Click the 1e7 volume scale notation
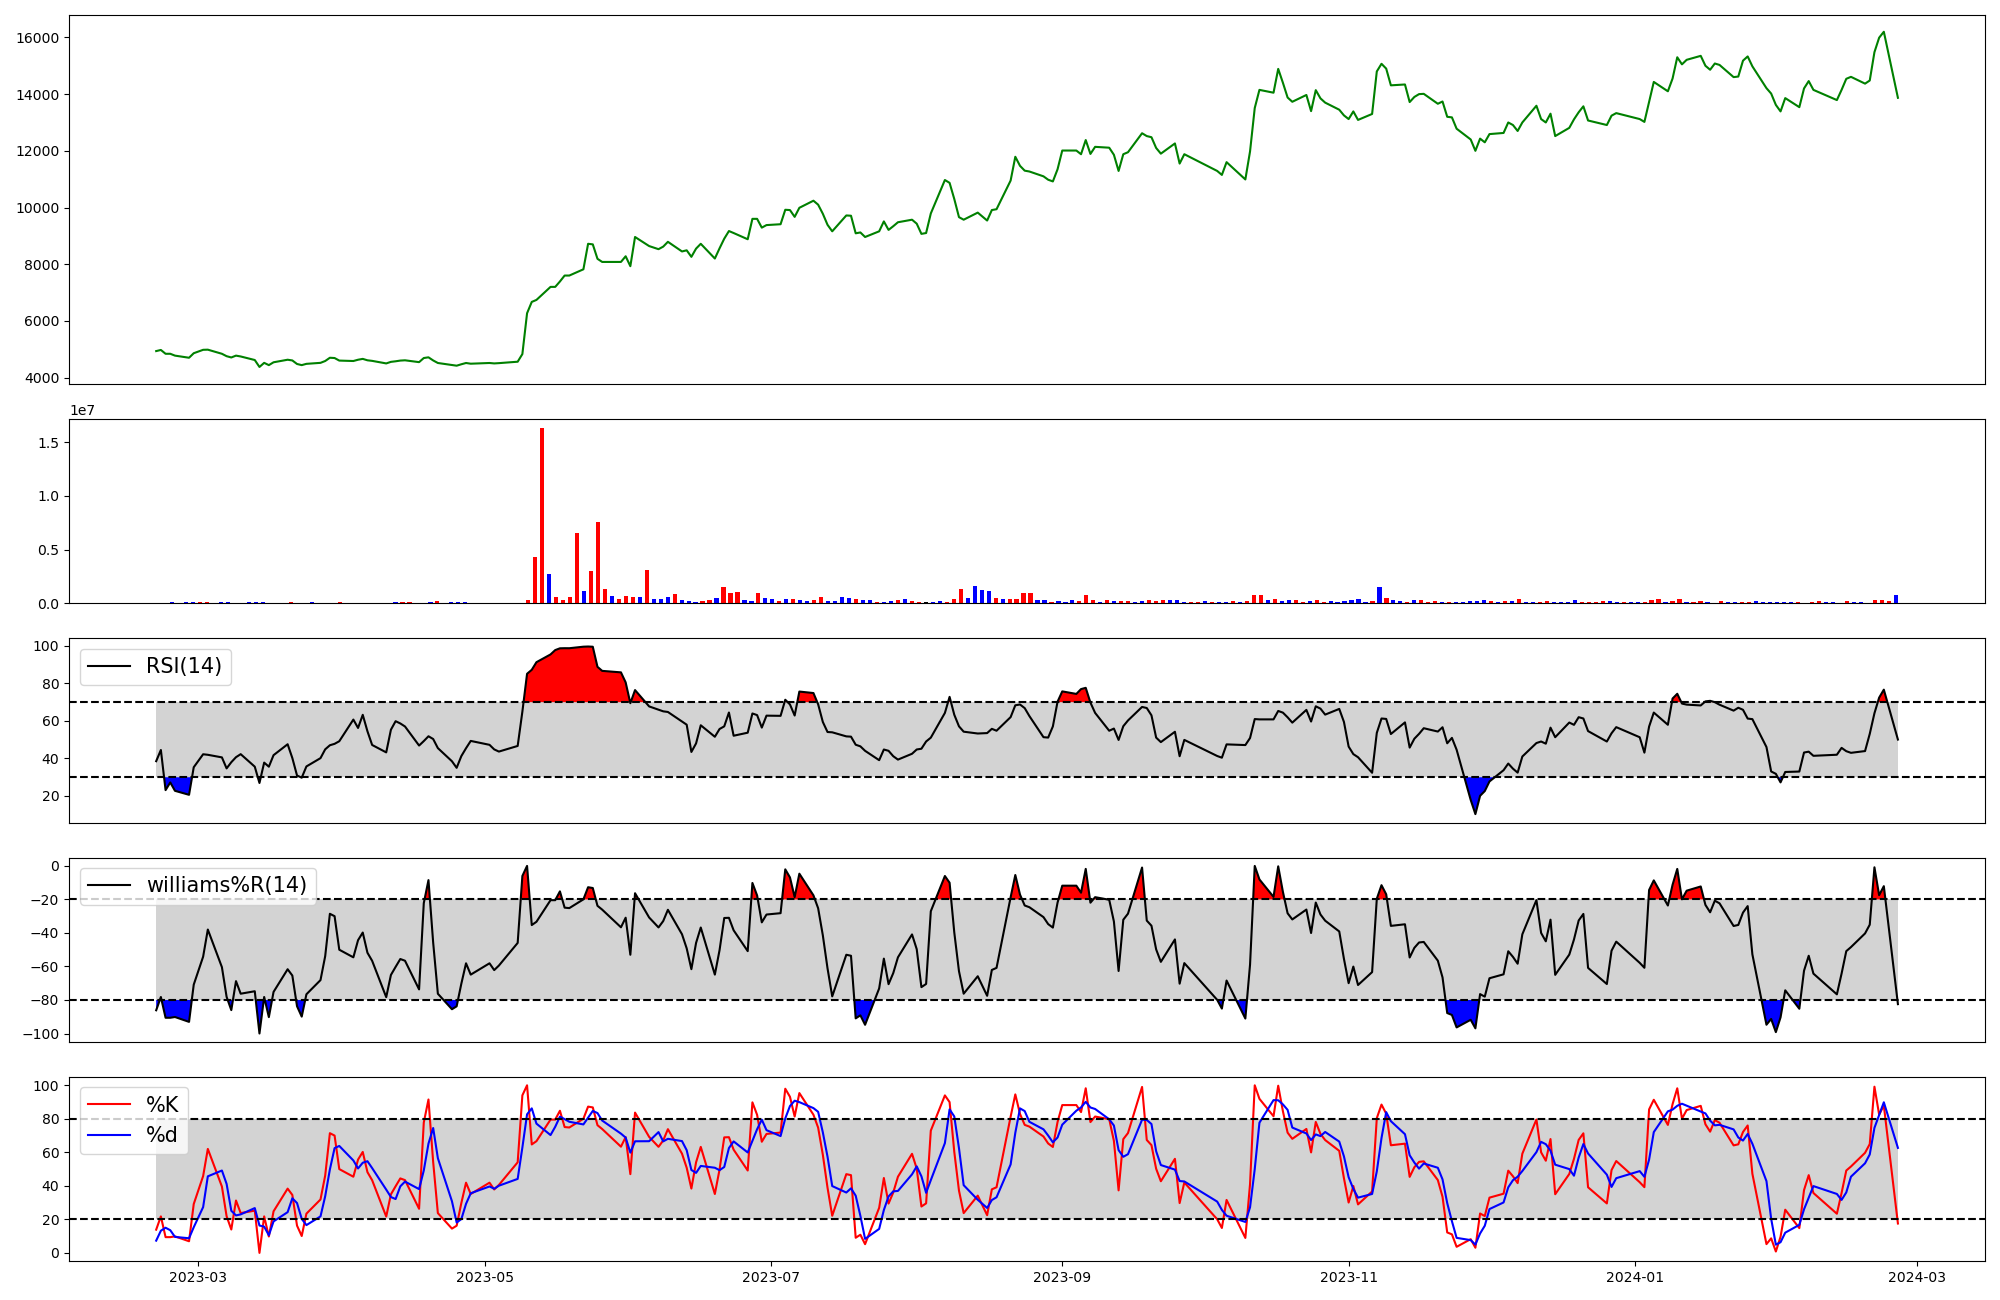This screenshot has width=2000, height=1300. click(x=82, y=410)
